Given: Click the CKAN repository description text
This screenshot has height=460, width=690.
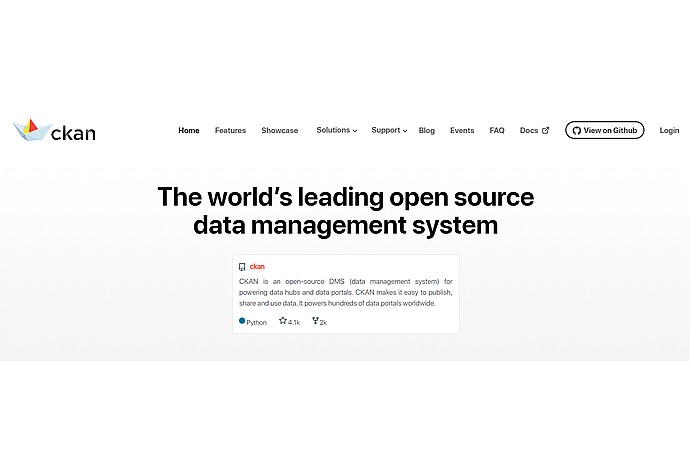Looking at the screenshot, I should point(346,292).
